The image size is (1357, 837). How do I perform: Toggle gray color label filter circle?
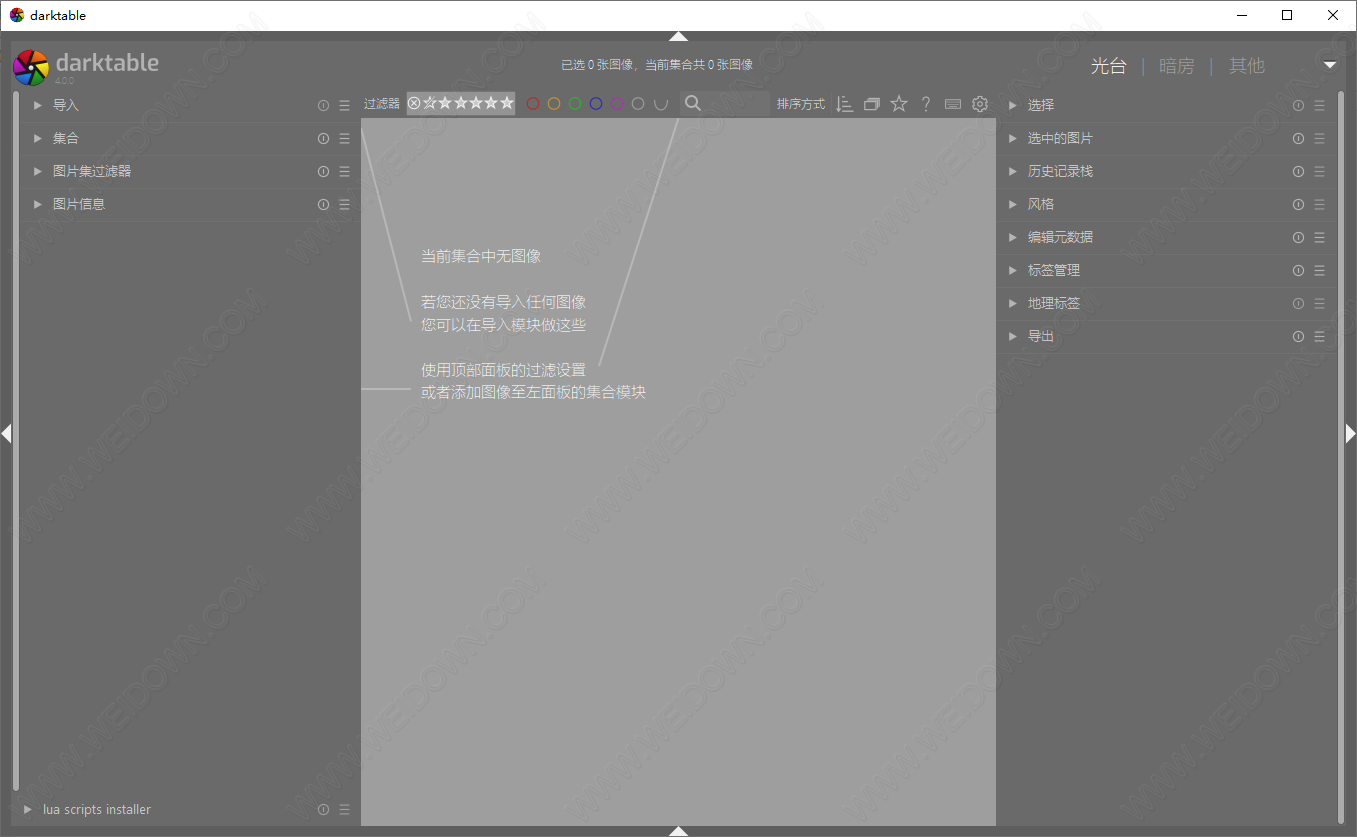638,104
